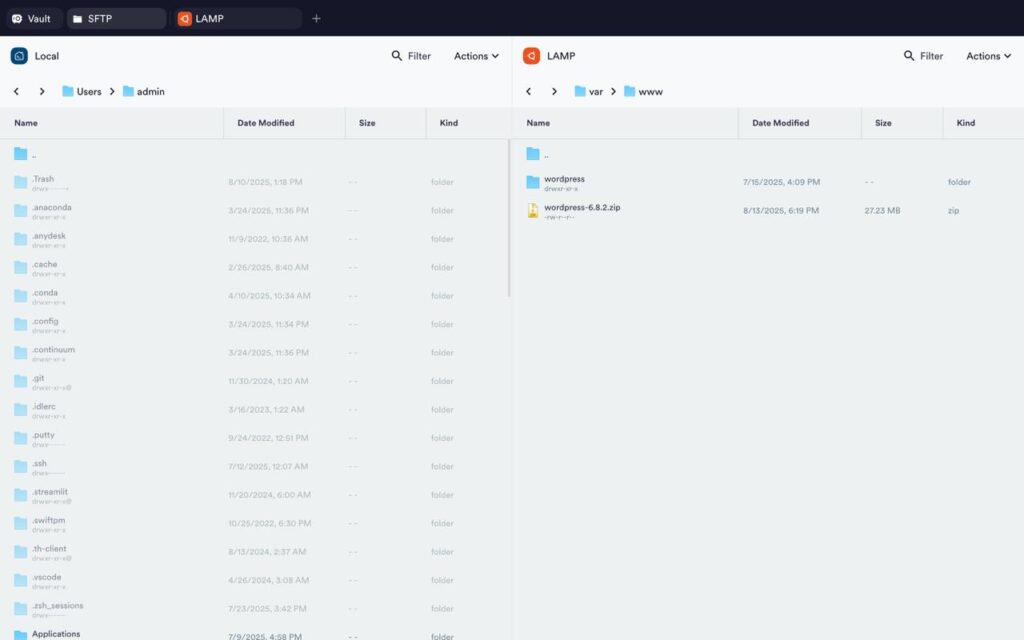Select the .vscode folder icon
The image size is (1024, 640).
21,580
